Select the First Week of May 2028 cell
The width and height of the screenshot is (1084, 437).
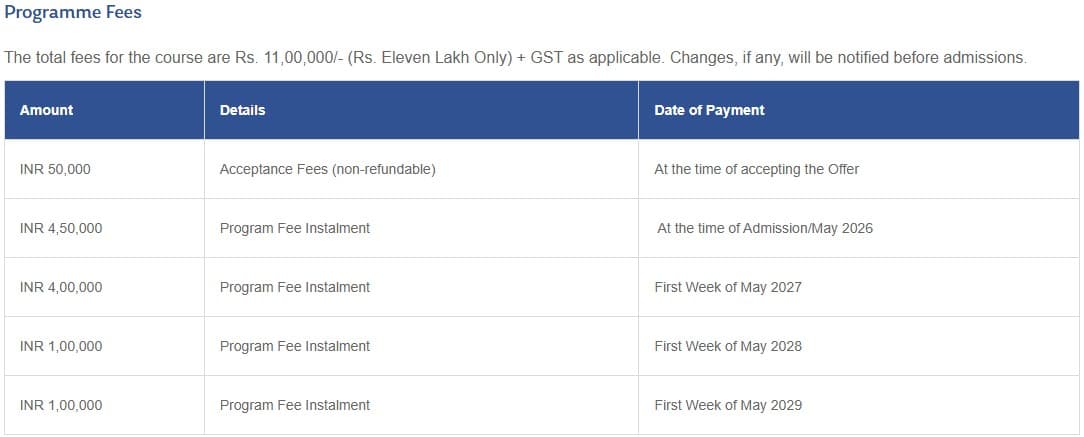pyautogui.click(x=727, y=346)
